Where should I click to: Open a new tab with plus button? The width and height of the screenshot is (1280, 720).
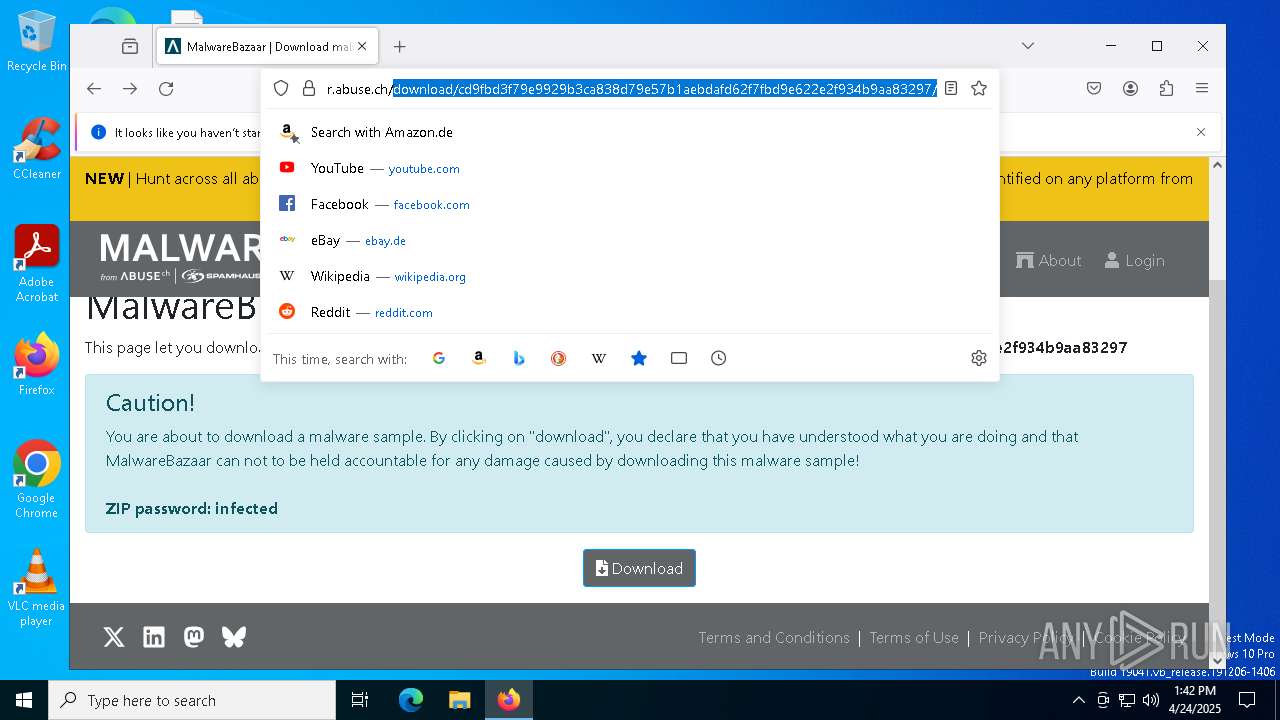click(x=400, y=46)
